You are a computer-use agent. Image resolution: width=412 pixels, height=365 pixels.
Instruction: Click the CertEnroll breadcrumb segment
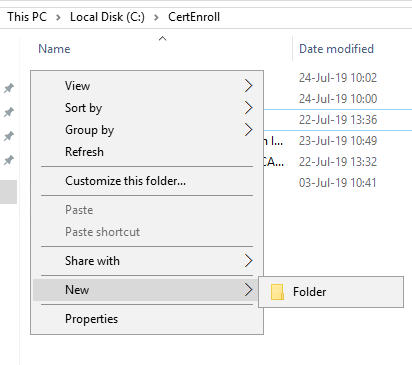coord(194,17)
